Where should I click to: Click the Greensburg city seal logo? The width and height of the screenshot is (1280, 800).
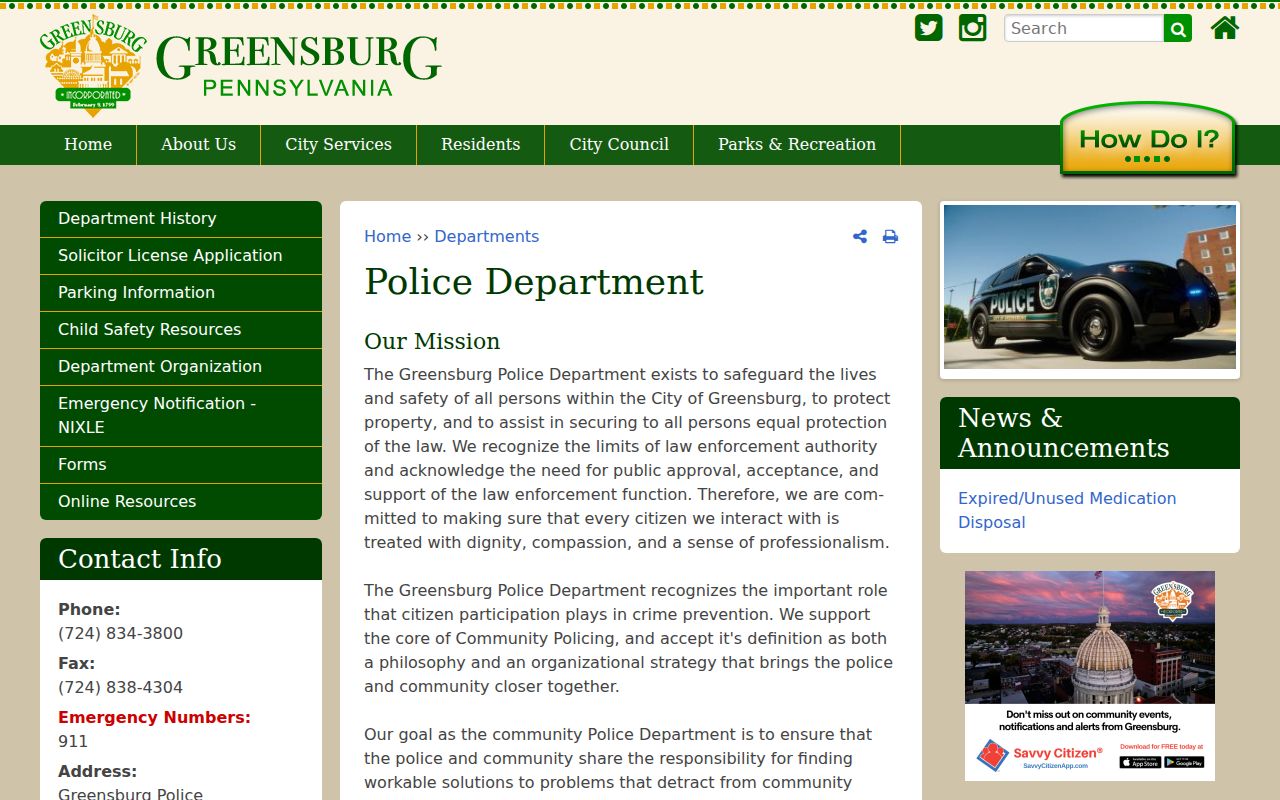[93, 66]
